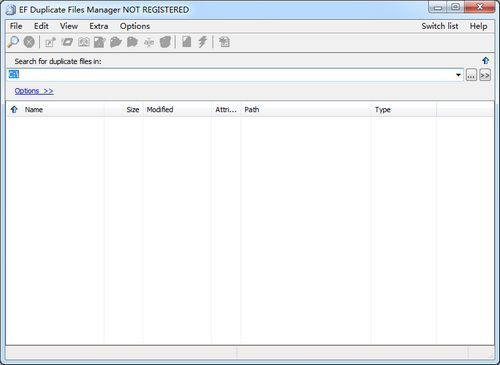The height and width of the screenshot is (365, 500).
Task: Click the eraser-shaped toolbar icon
Action: click(67, 42)
